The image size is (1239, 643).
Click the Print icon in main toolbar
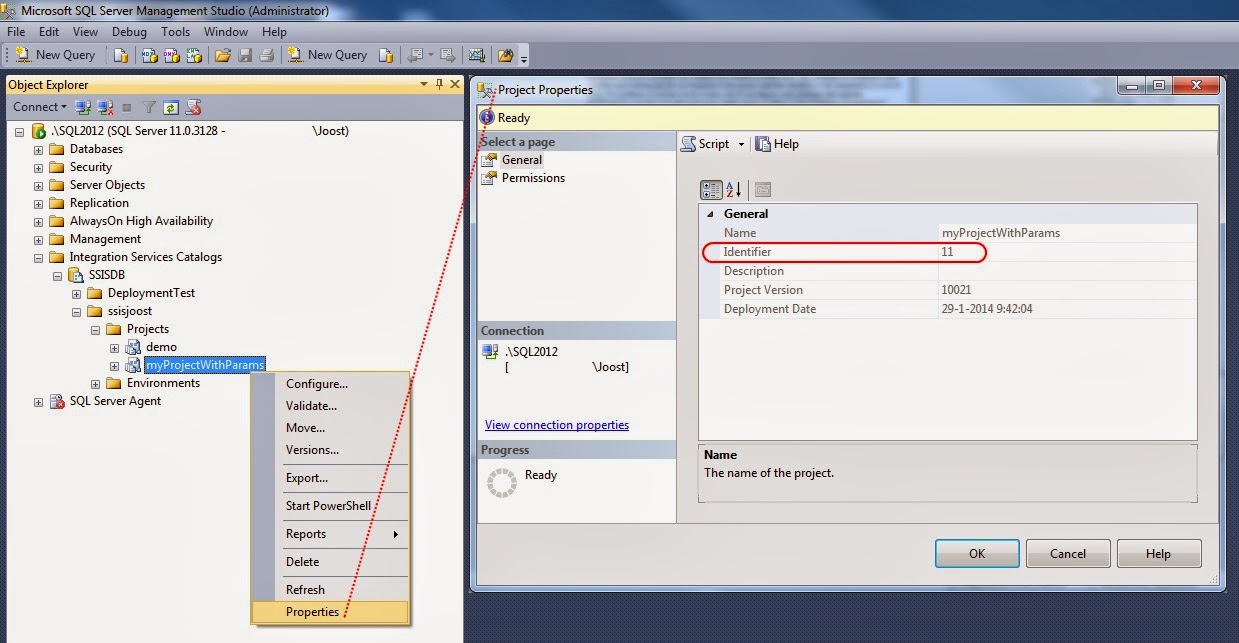pos(265,55)
